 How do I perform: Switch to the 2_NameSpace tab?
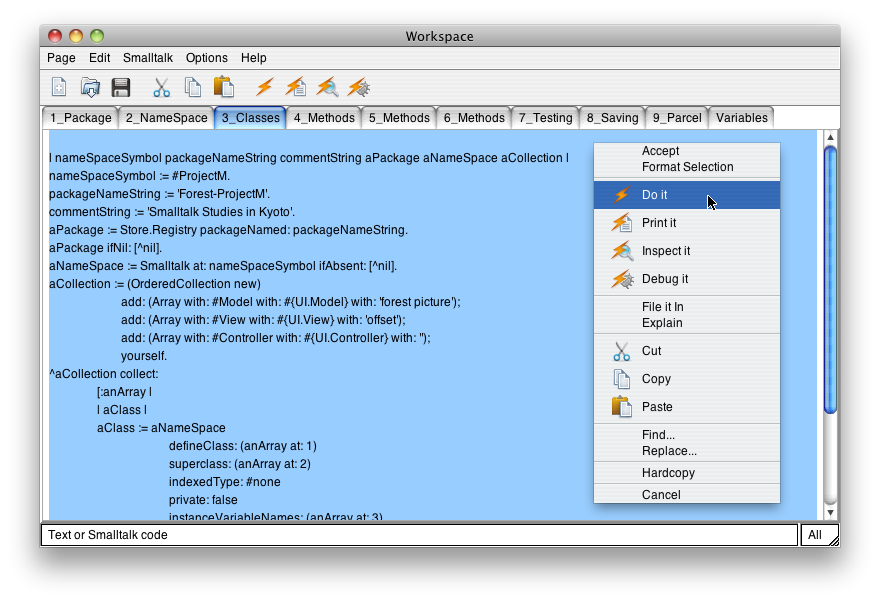point(166,118)
